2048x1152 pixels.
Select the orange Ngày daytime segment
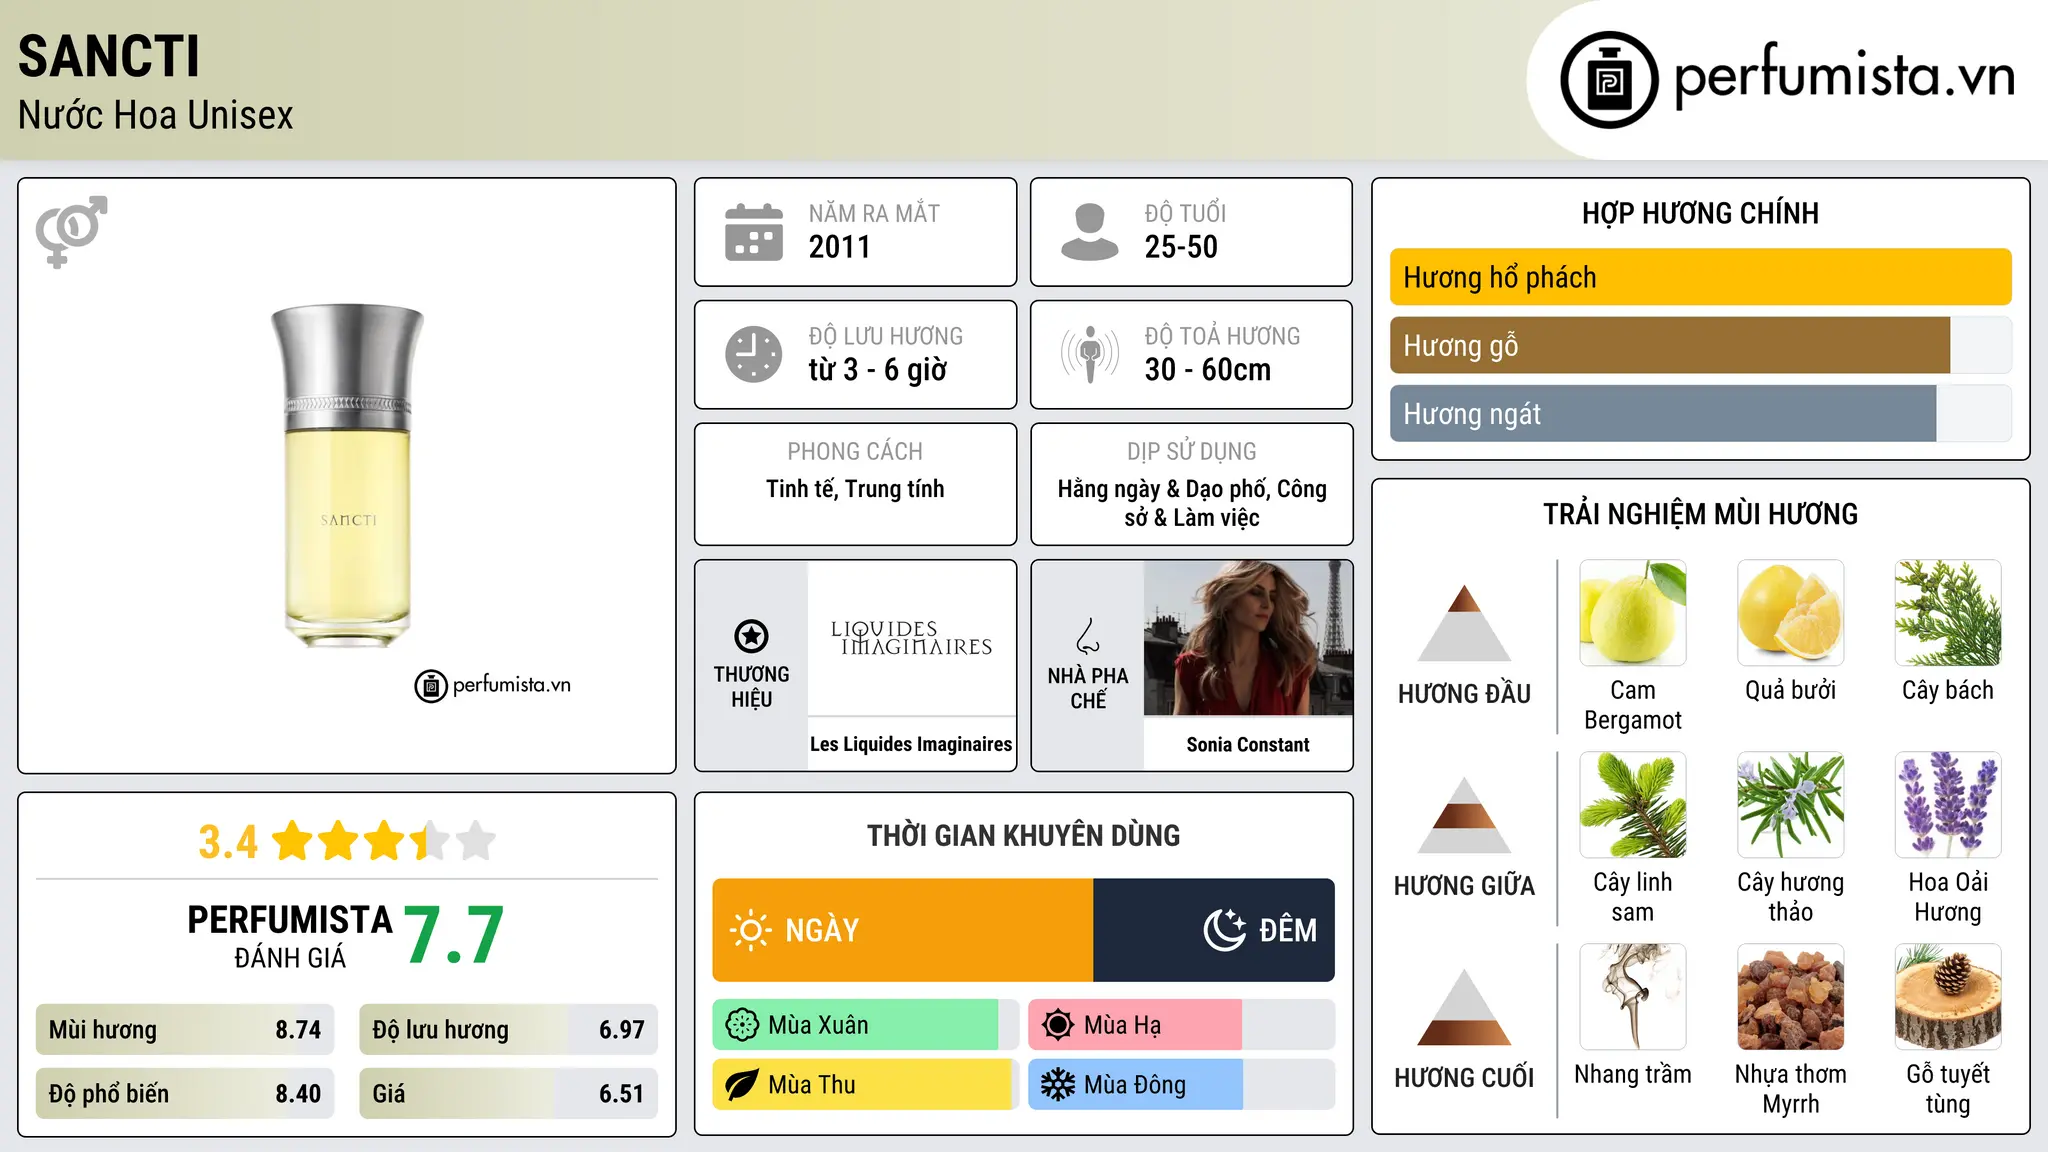[x=903, y=930]
